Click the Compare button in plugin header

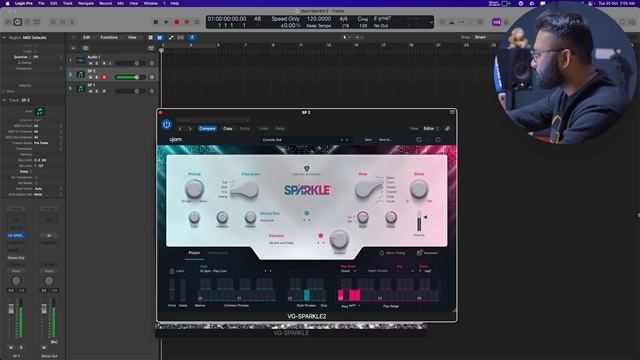click(207, 129)
